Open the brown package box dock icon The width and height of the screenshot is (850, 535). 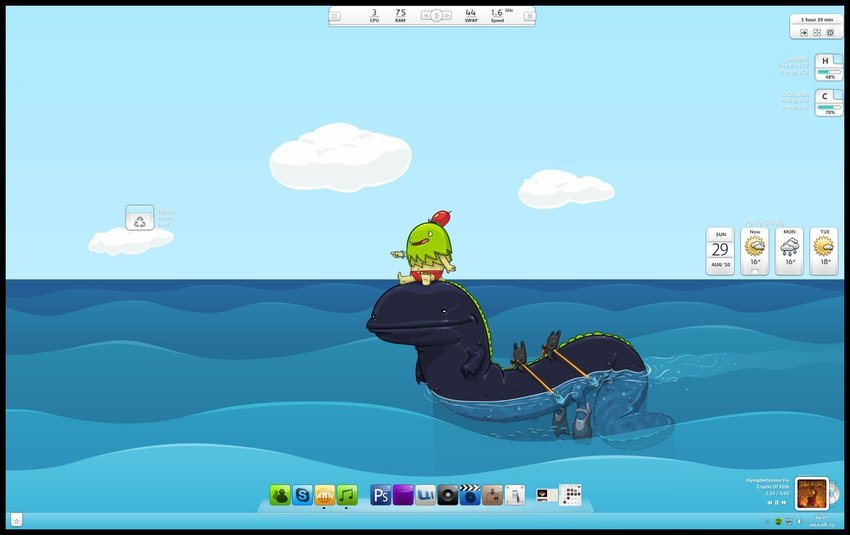coord(492,495)
